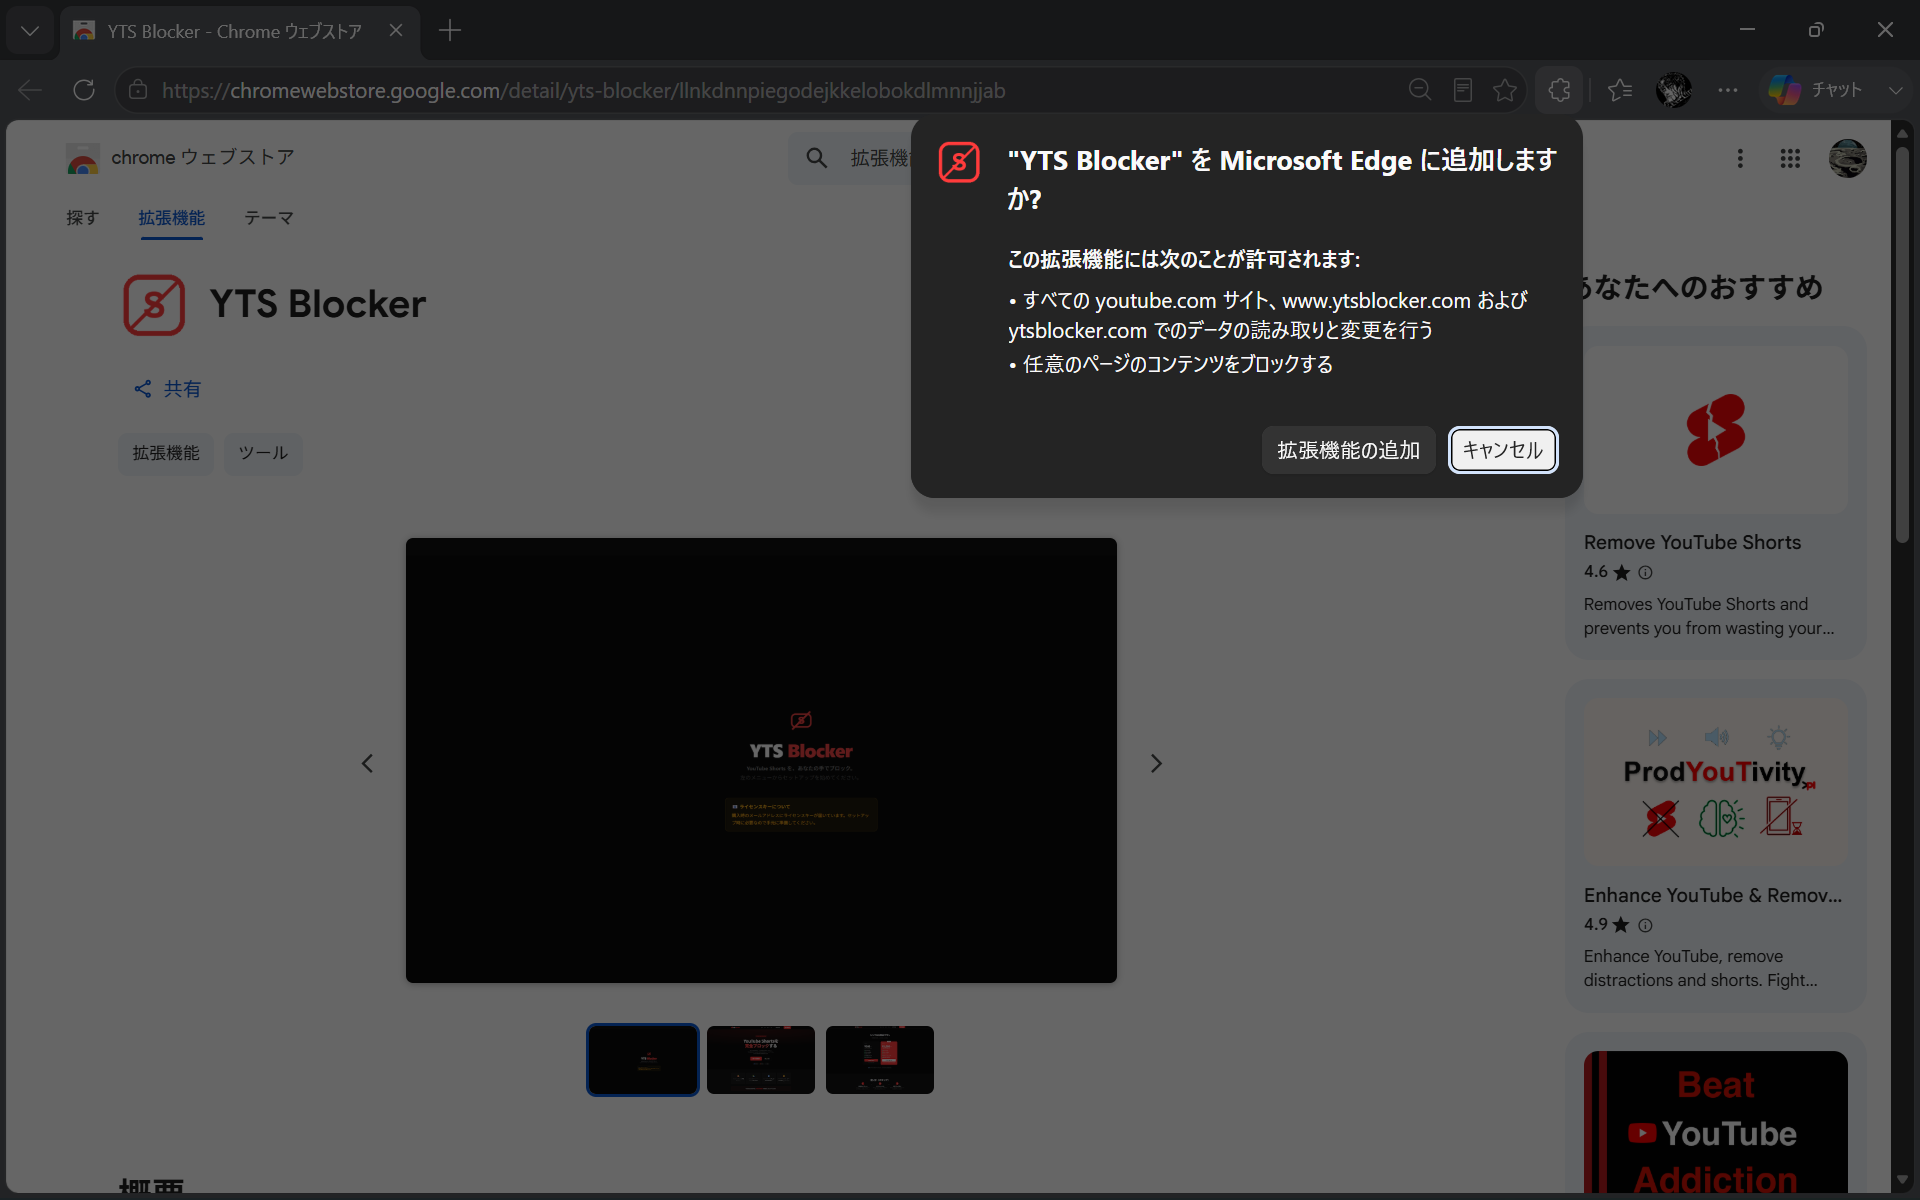Select the third screenshot thumbnail
1920x1200 pixels.
[x=880, y=1060]
